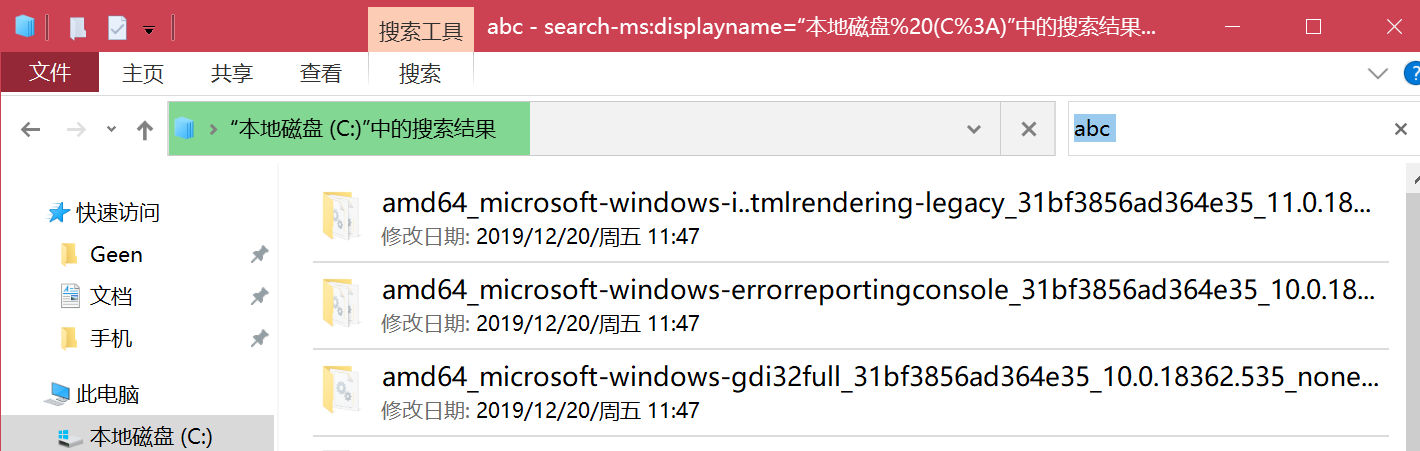Click the pin icon next to 手机
The width and height of the screenshot is (1420, 451).
(x=259, y=339)
